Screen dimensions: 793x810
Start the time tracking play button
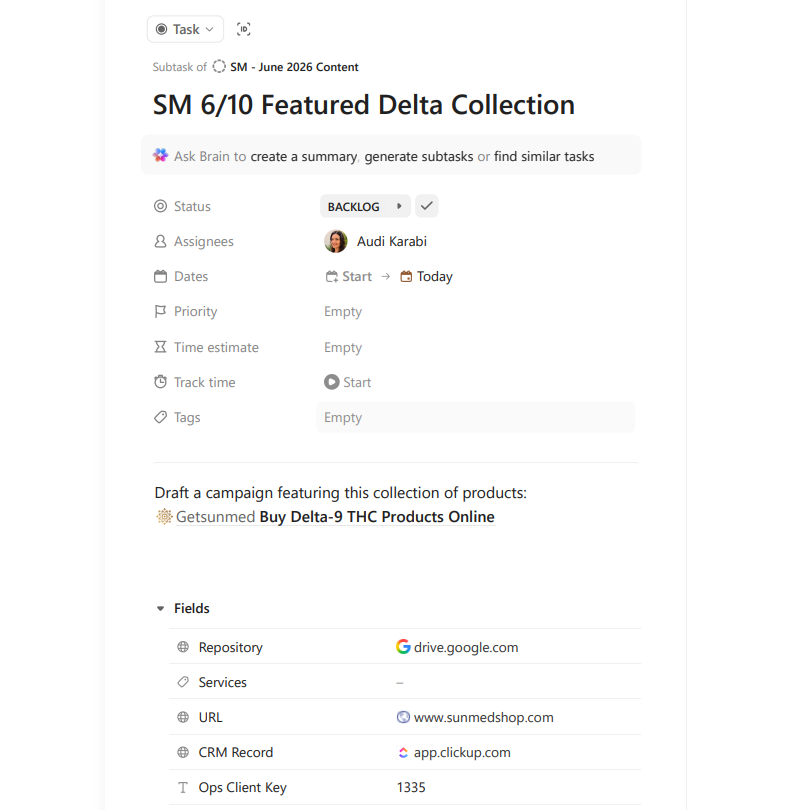pos(332,382)
